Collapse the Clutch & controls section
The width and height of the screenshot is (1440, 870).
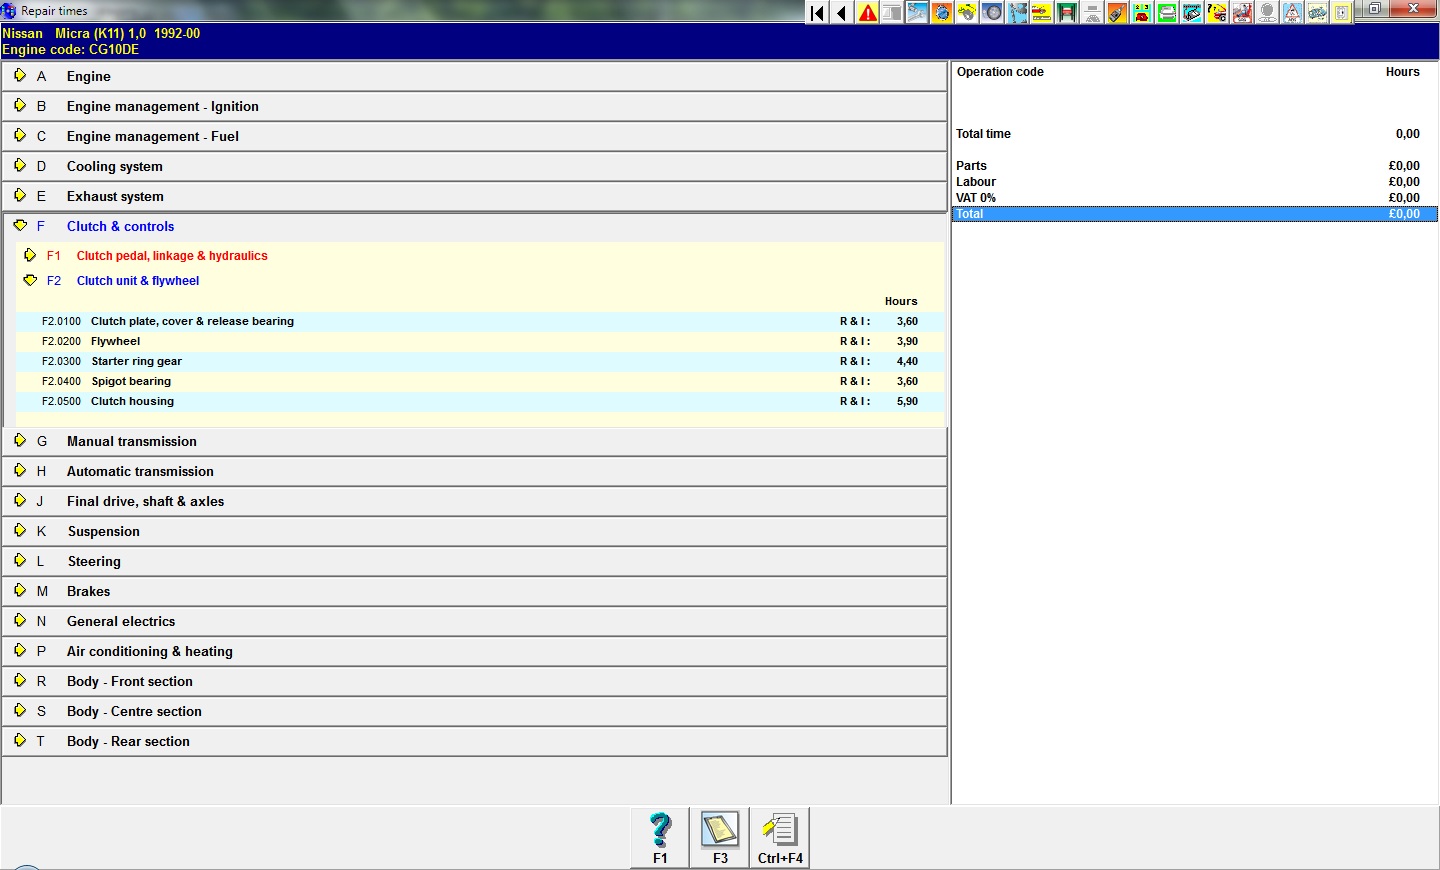474,226
